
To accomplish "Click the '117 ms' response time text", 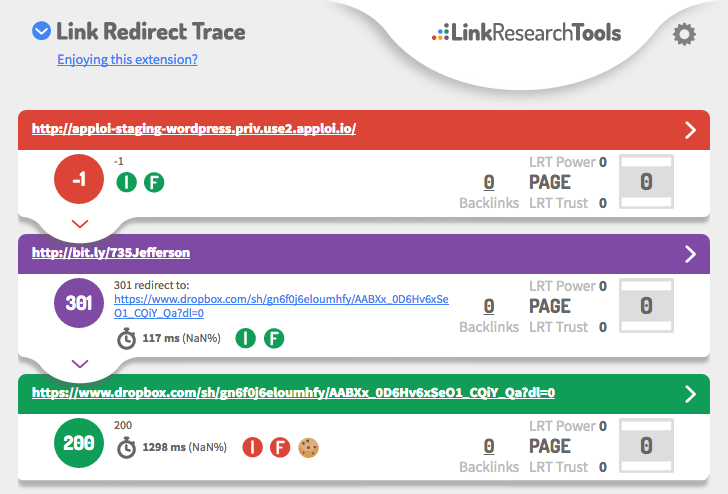I will coord(161,338).
